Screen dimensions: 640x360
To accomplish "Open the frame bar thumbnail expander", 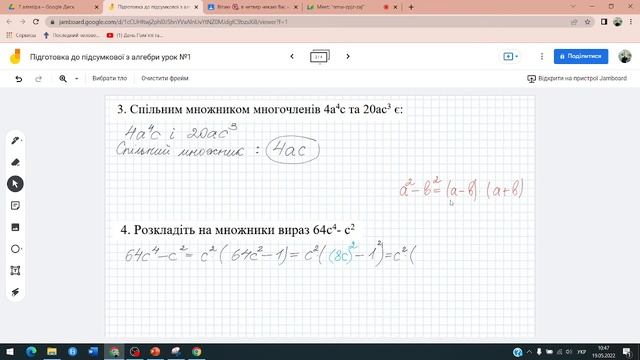I will tap(320, 57).
